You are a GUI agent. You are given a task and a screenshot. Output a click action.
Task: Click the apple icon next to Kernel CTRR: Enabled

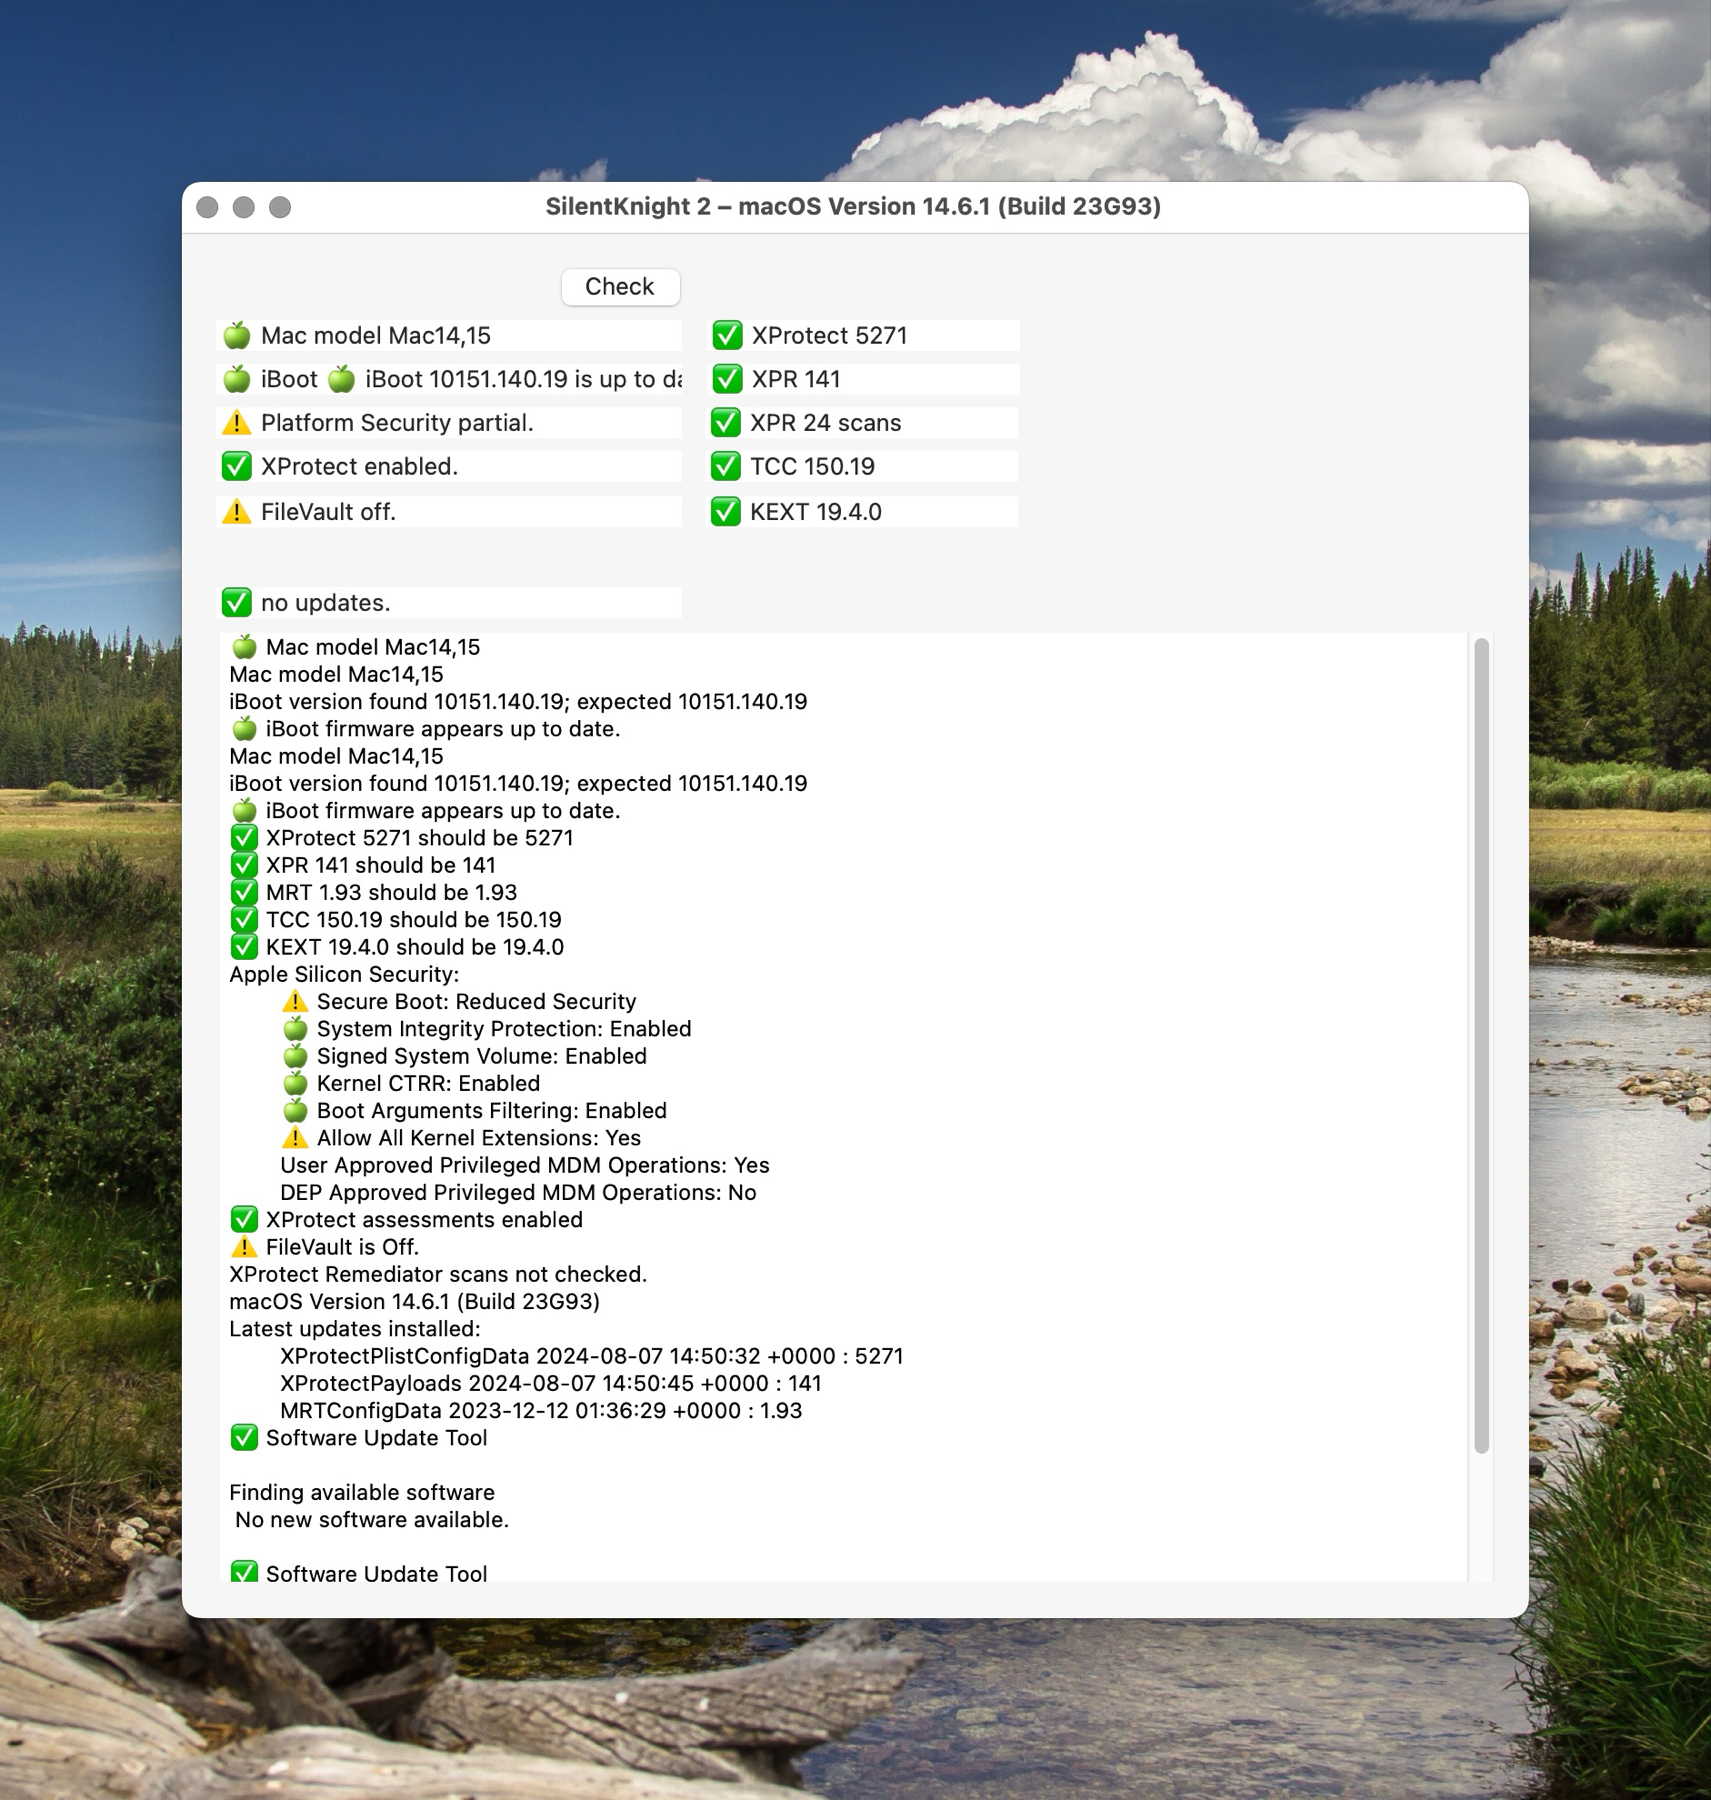[295, 1083]
